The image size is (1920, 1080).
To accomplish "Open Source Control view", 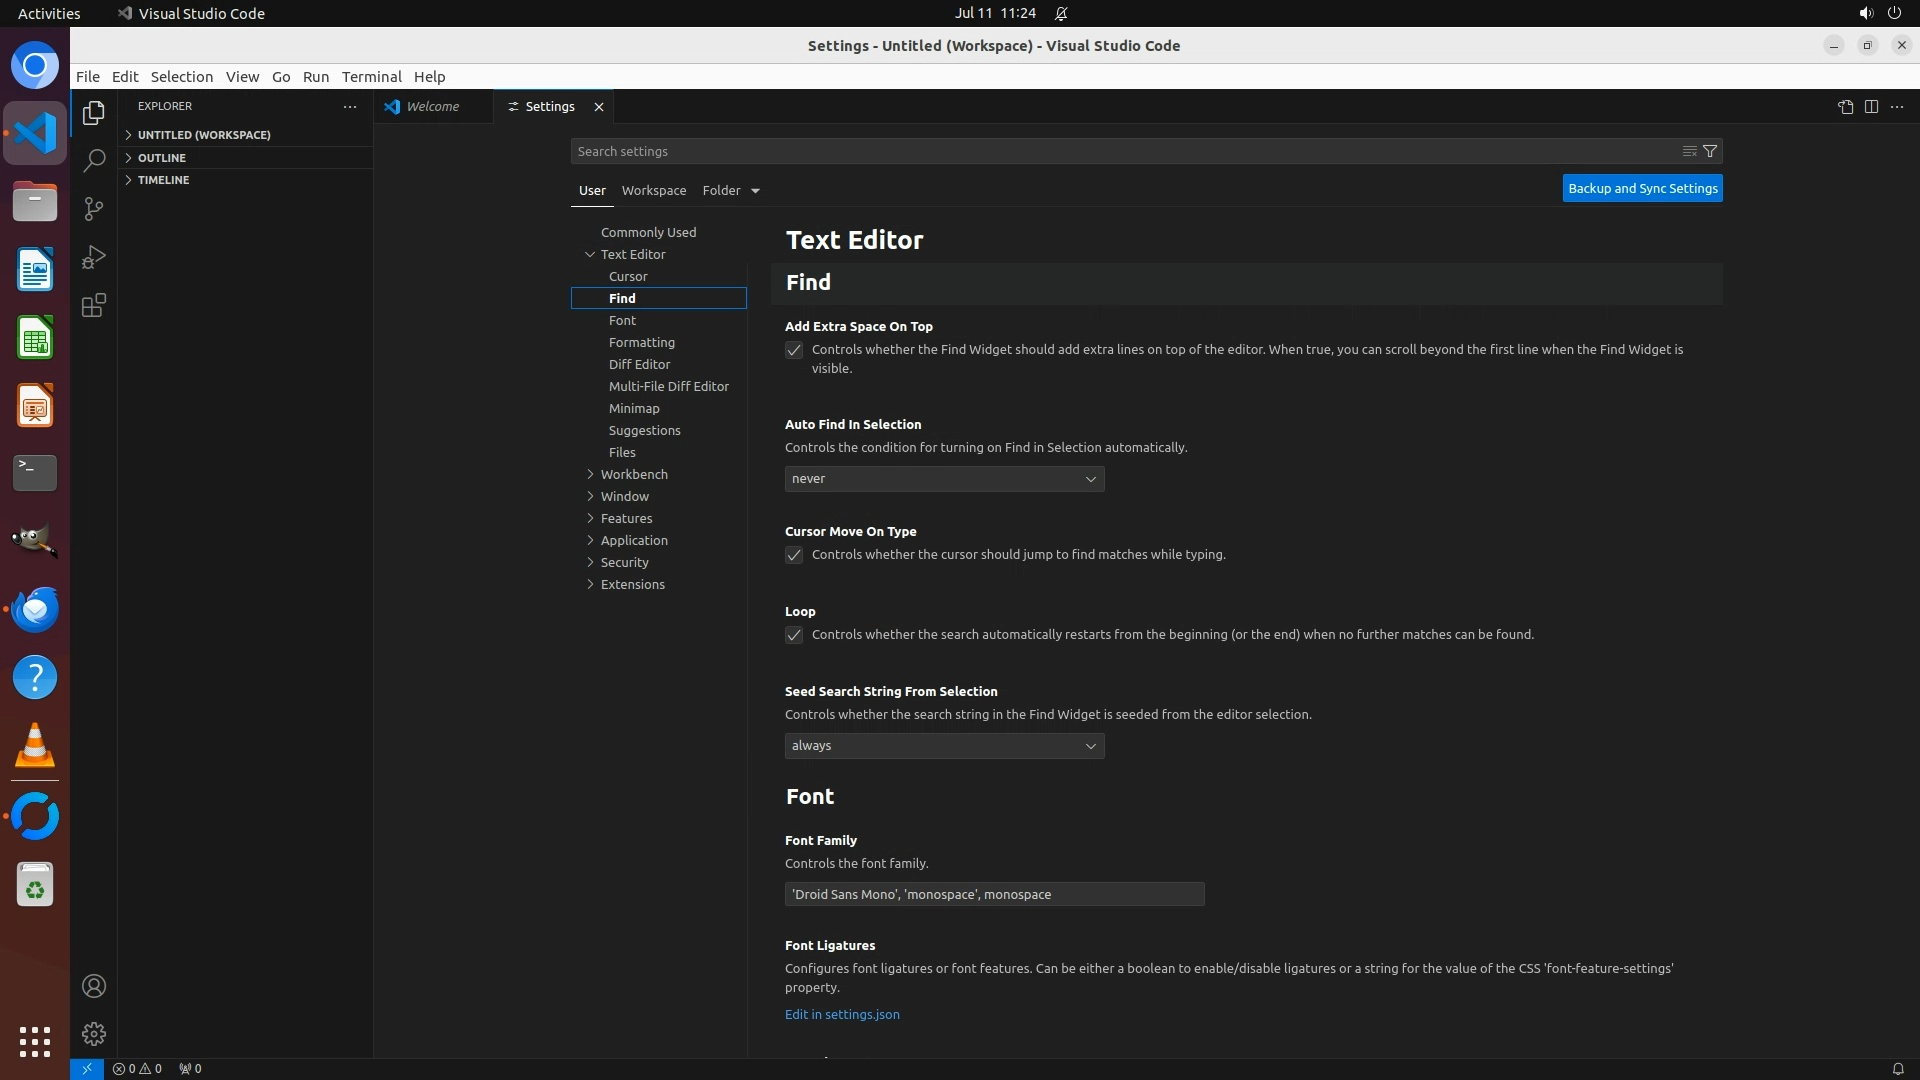I will tap(94, 209).
